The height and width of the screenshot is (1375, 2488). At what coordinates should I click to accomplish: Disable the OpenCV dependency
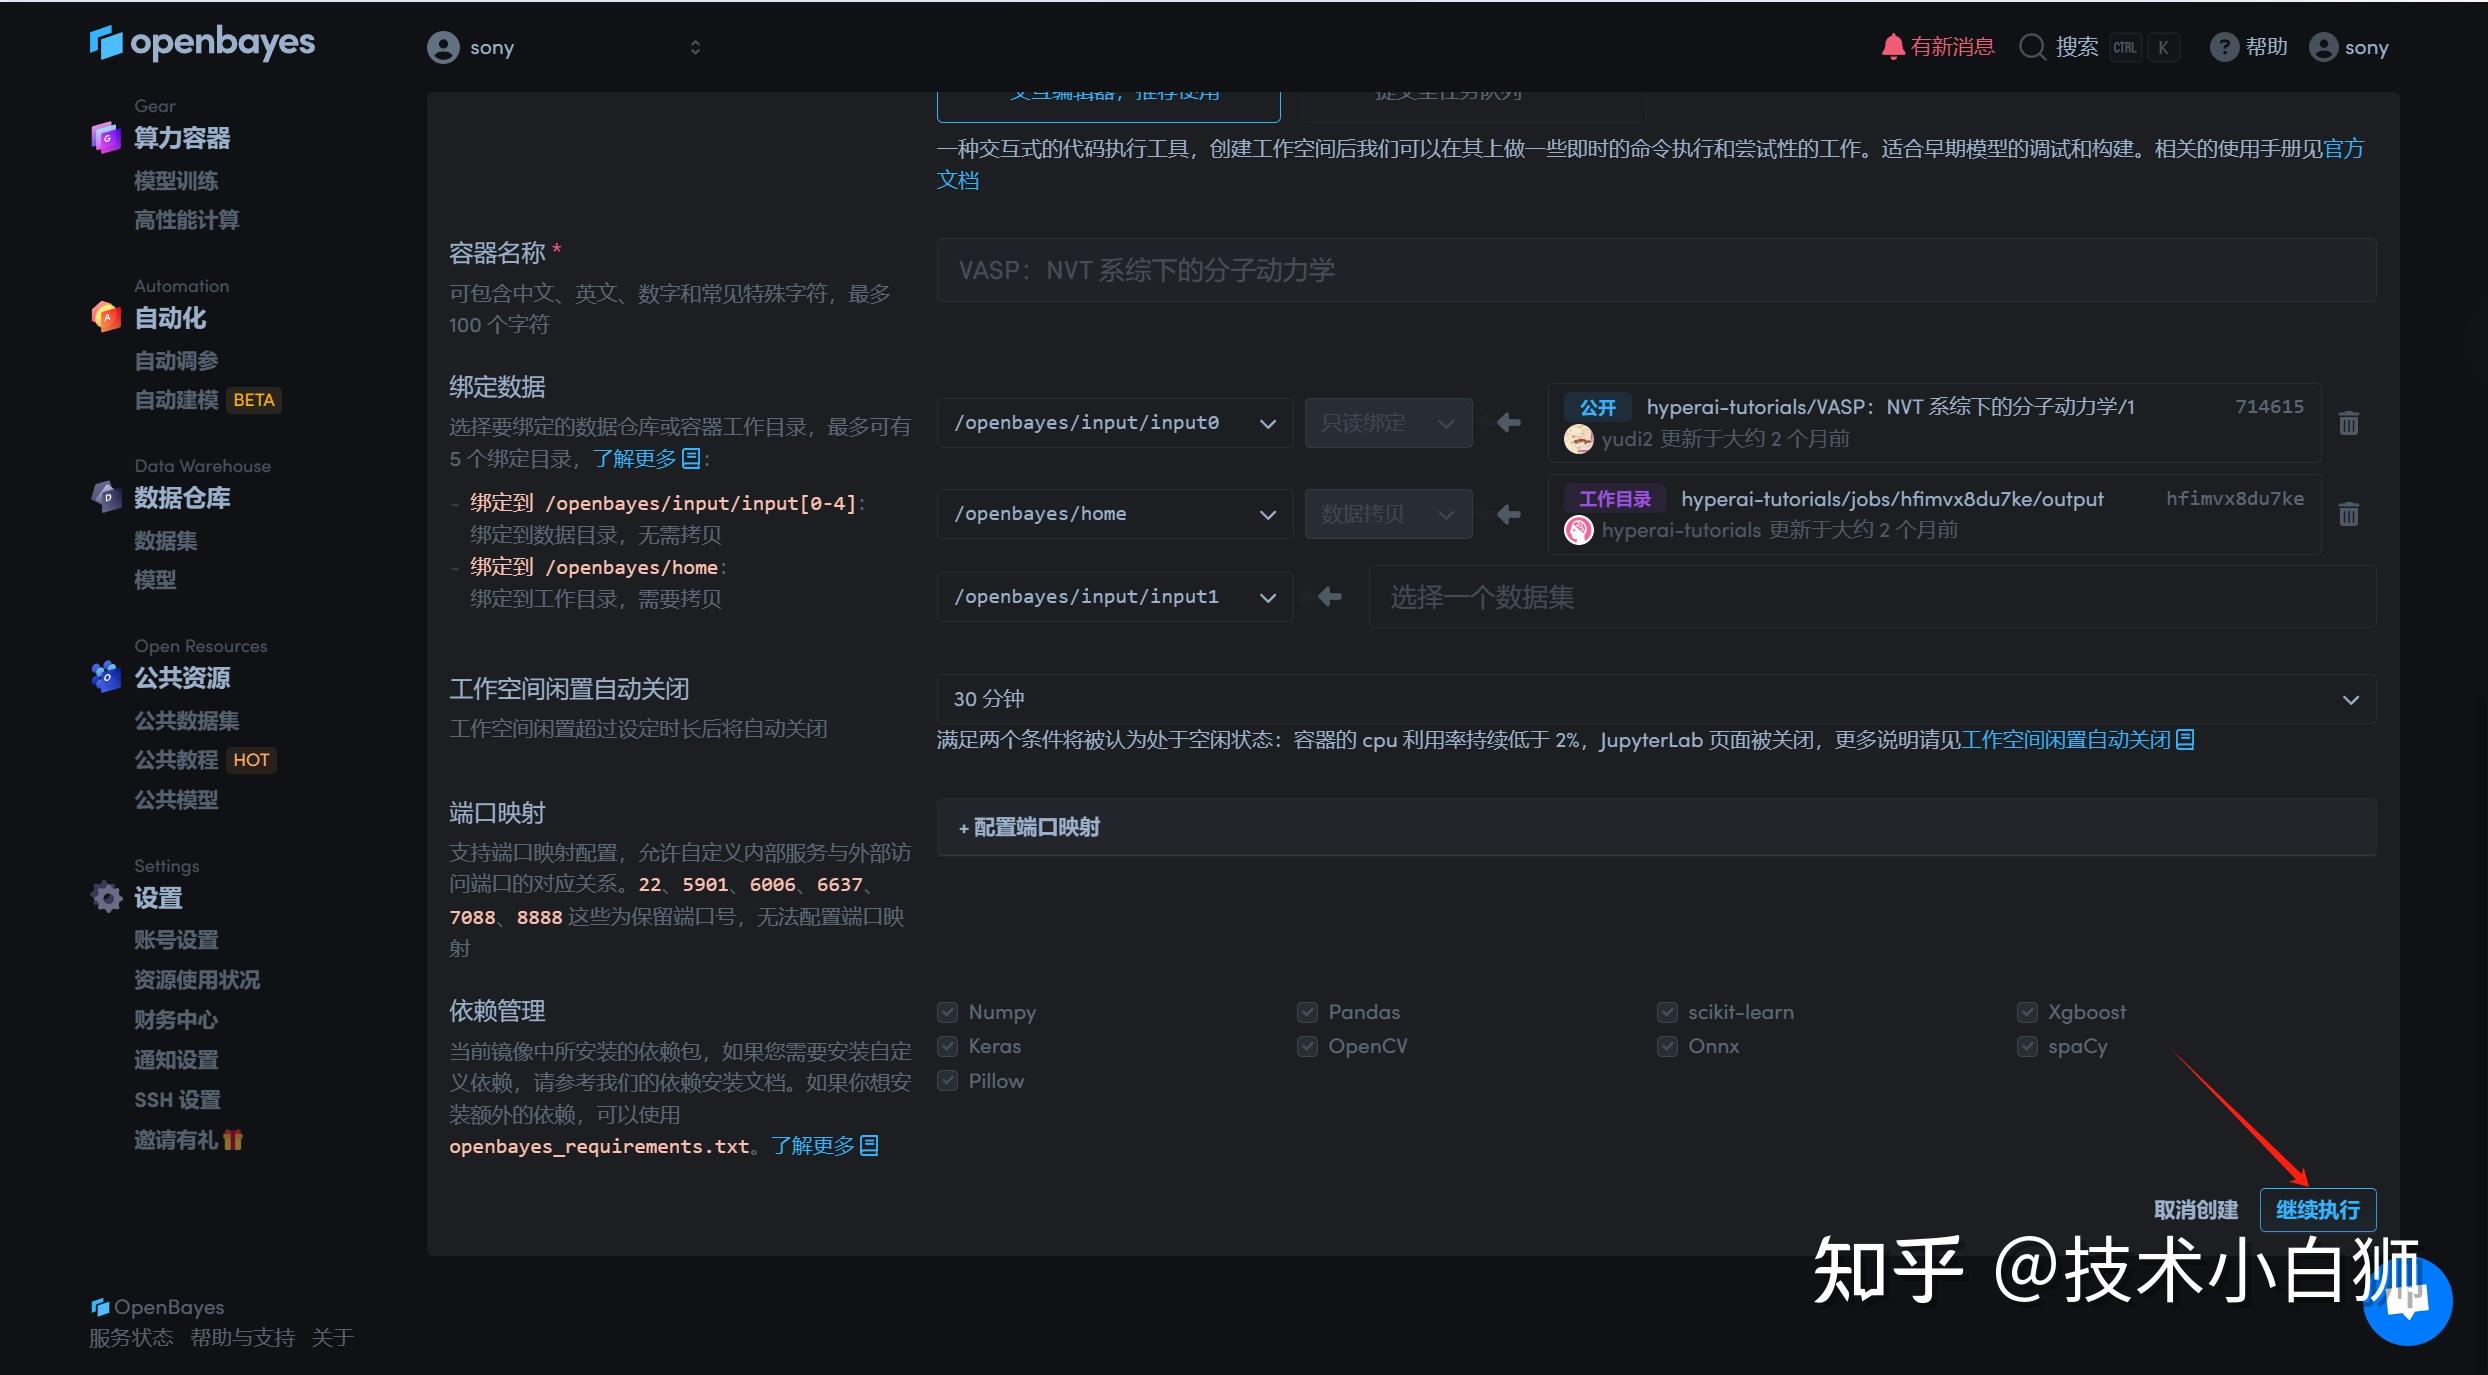[1307, 1046]
